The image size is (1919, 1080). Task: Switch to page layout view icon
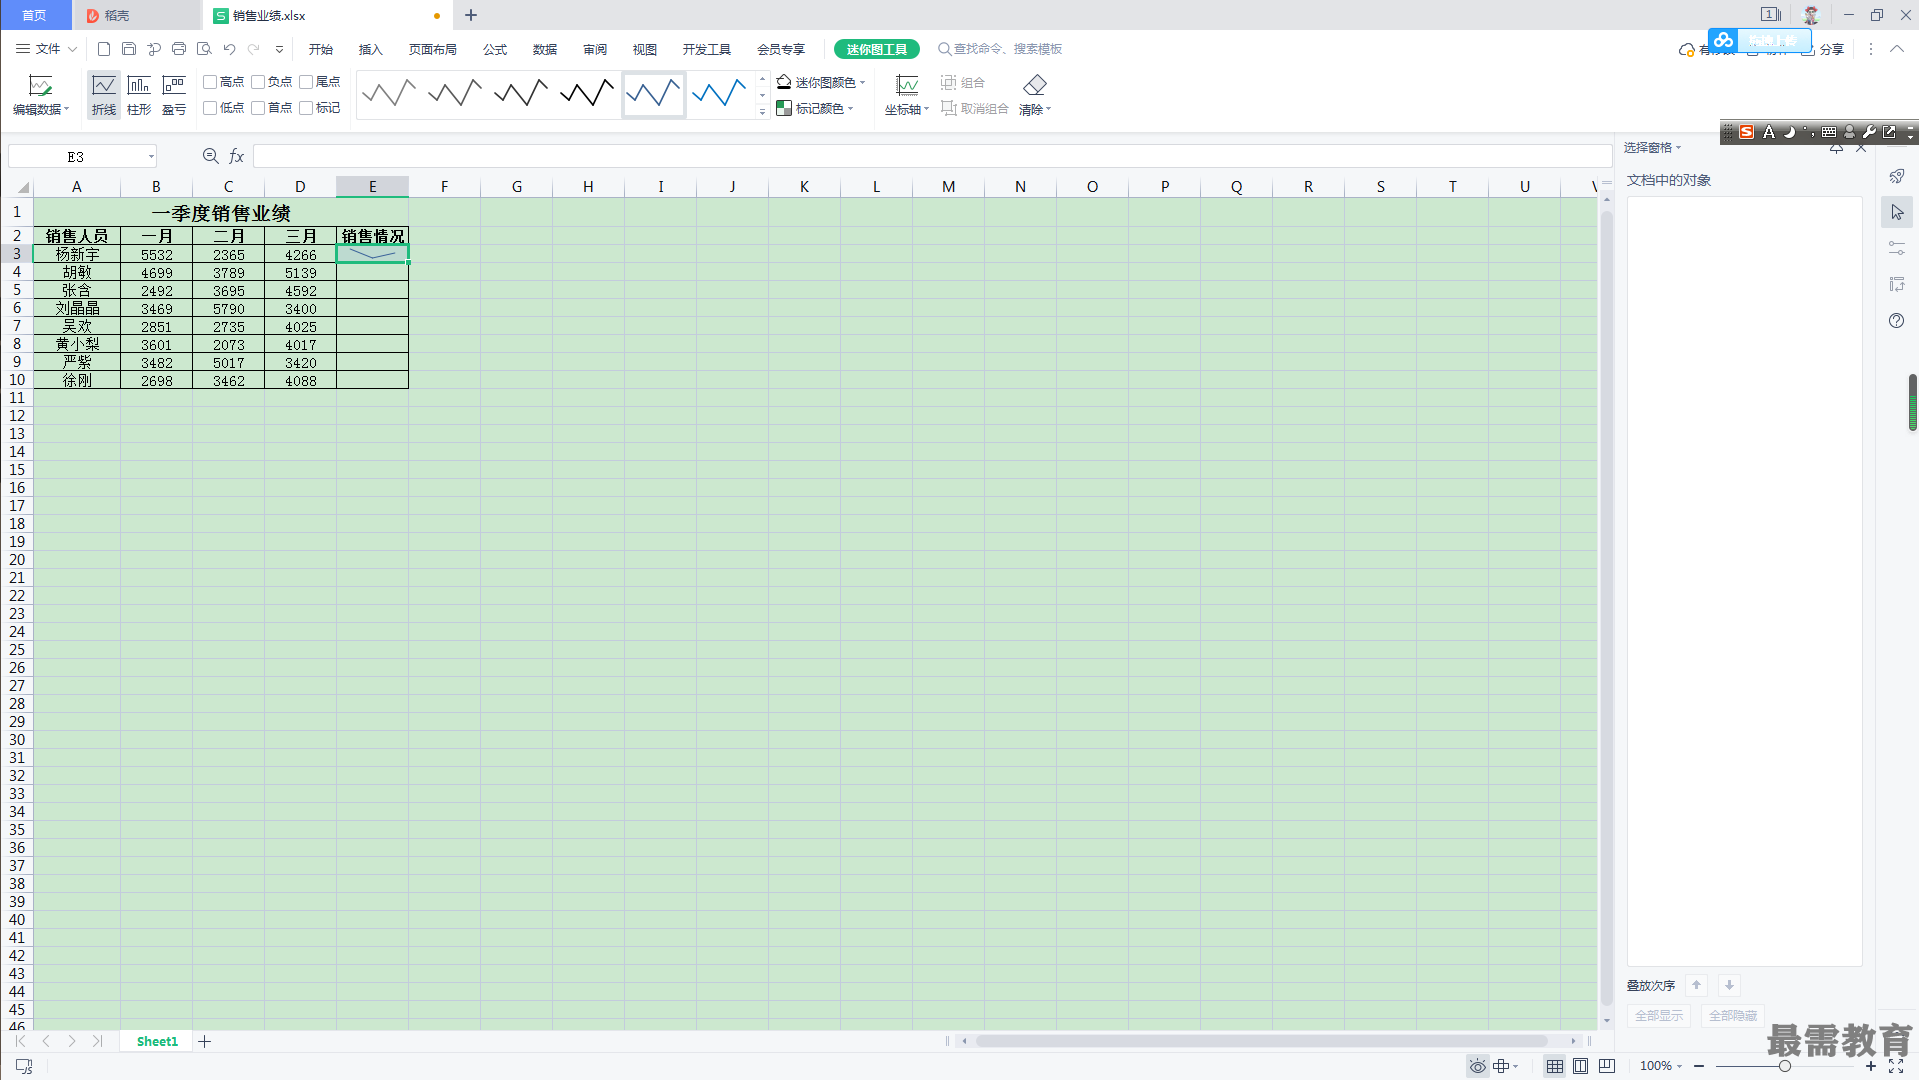pyautogui.click(x=1581, y=1066)
